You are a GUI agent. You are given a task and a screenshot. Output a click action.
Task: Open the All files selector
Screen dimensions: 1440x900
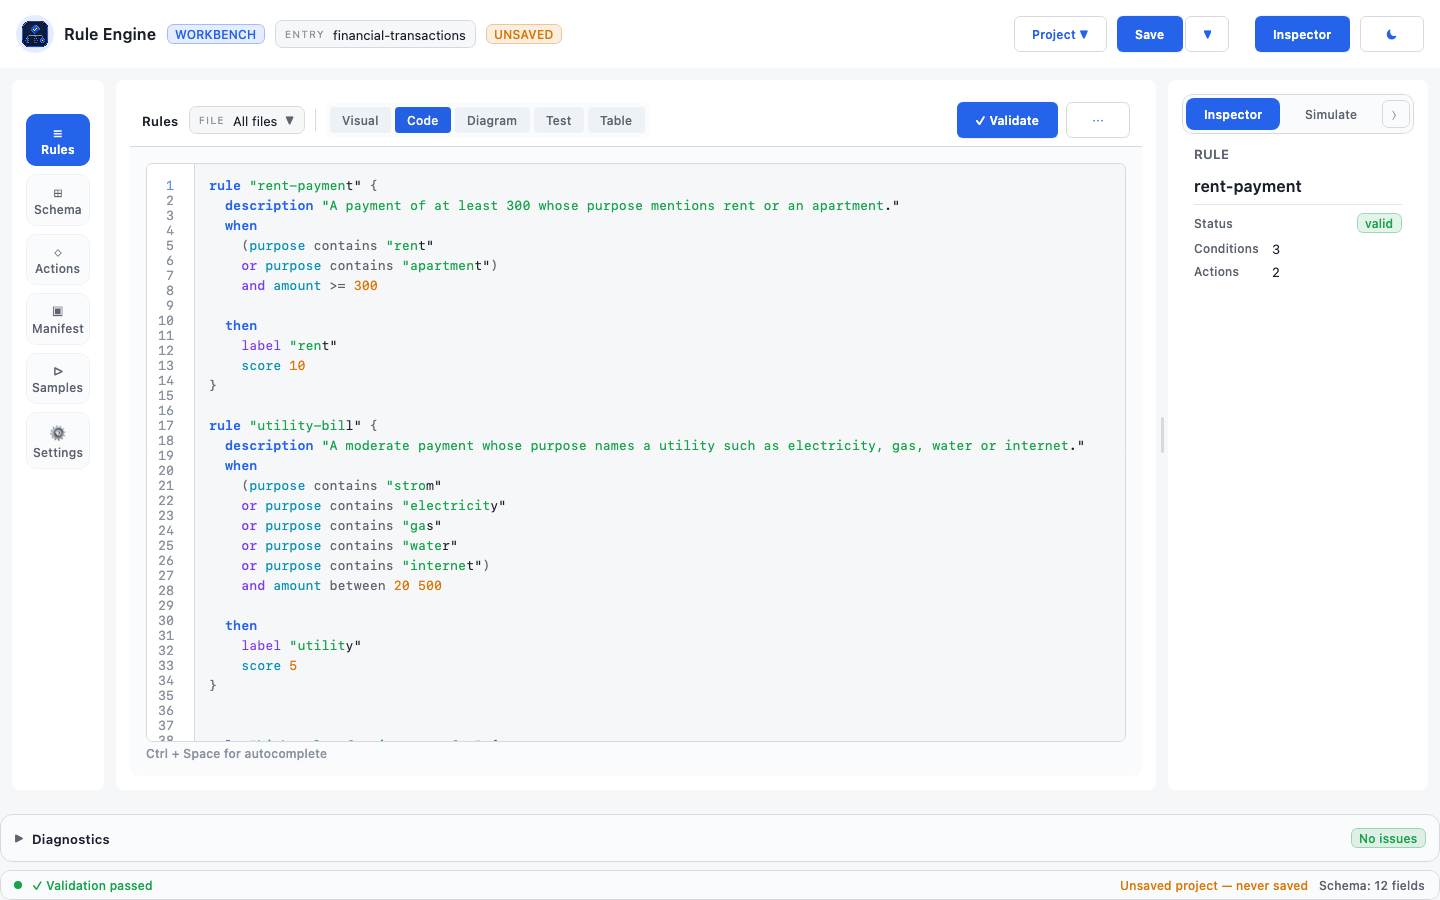pos(247,120)
